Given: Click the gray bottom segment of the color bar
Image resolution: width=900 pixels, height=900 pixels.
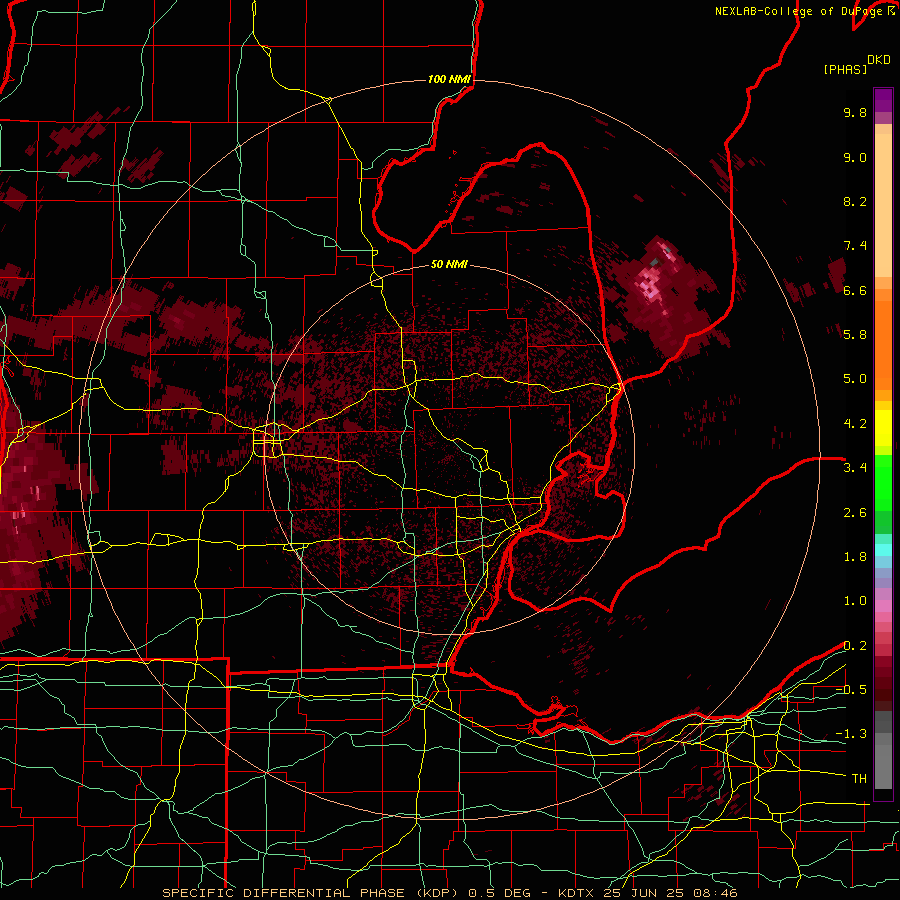Looking at the screenshot, I should pos(883,761).
